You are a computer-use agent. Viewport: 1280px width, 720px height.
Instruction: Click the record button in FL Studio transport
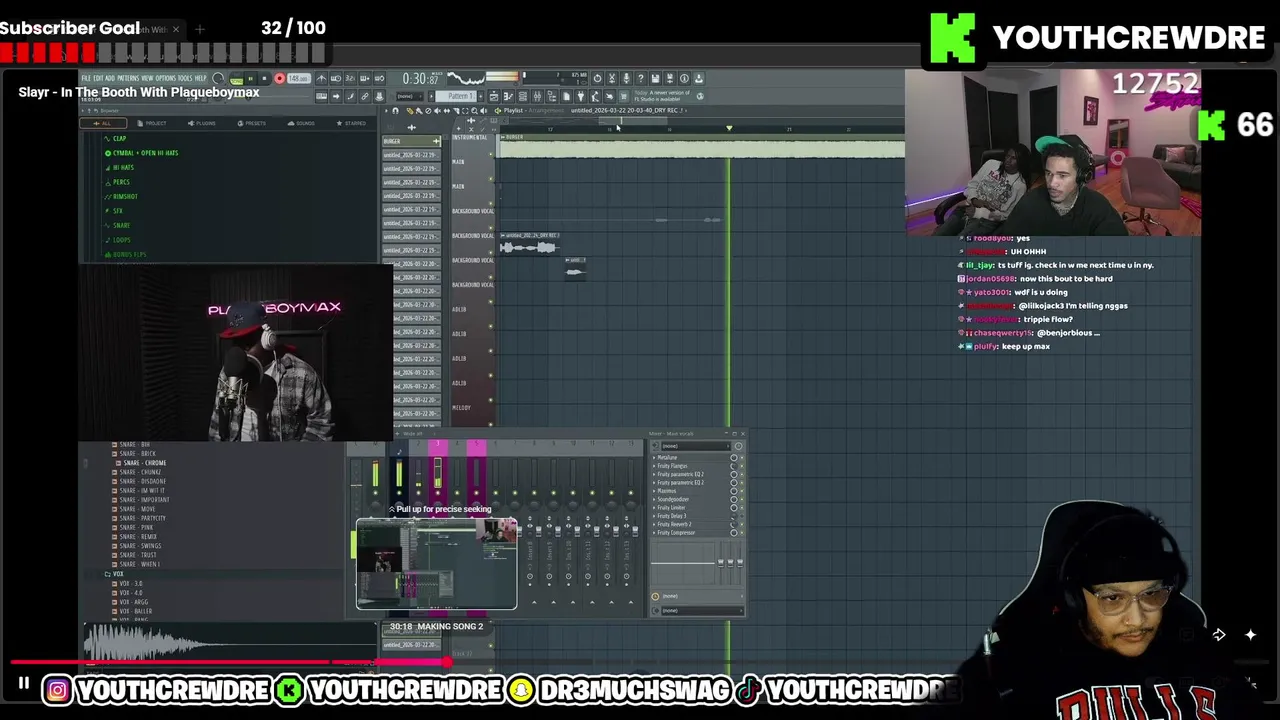coord(279,78)
